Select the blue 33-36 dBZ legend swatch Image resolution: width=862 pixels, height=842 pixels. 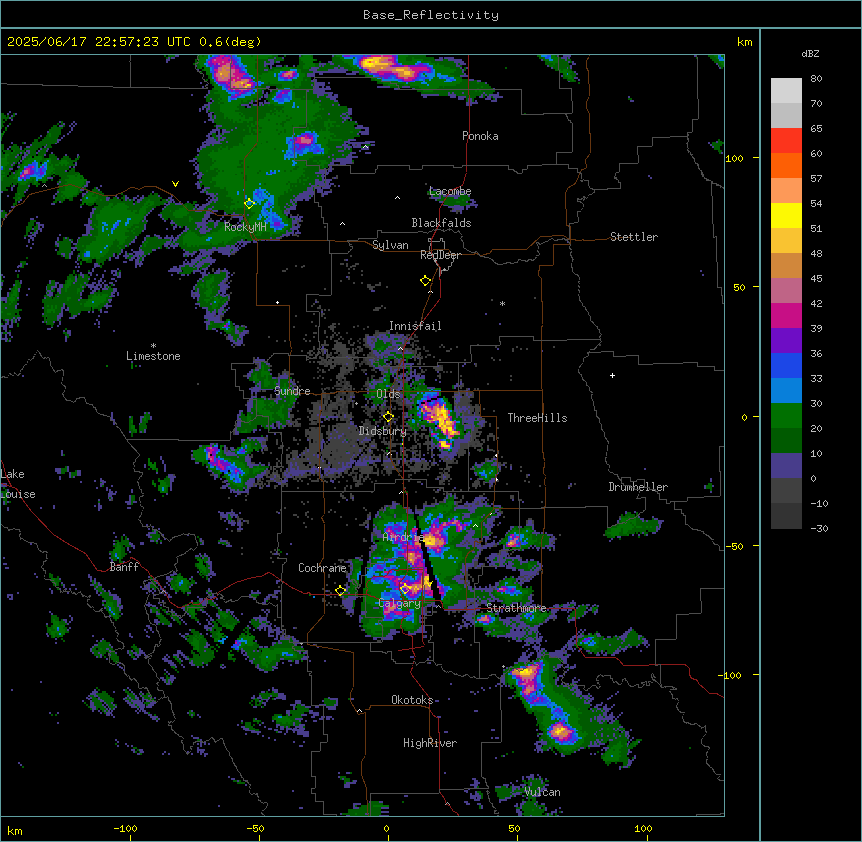click(786, 365)
